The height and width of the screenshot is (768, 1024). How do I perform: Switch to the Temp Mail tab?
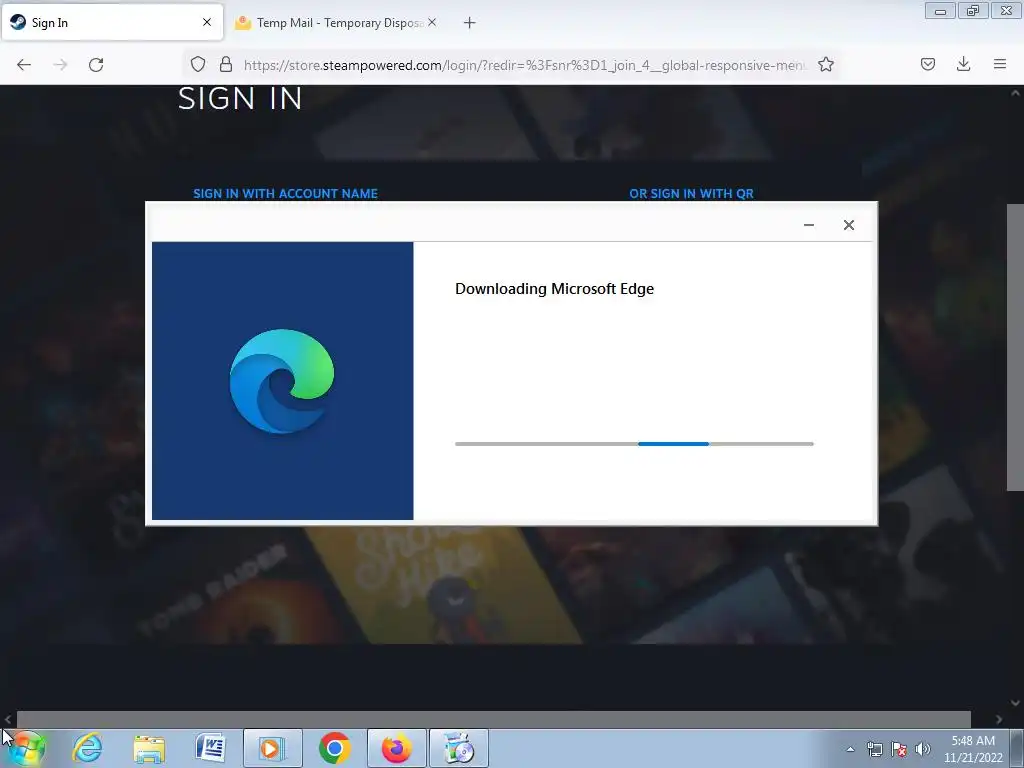335,22
